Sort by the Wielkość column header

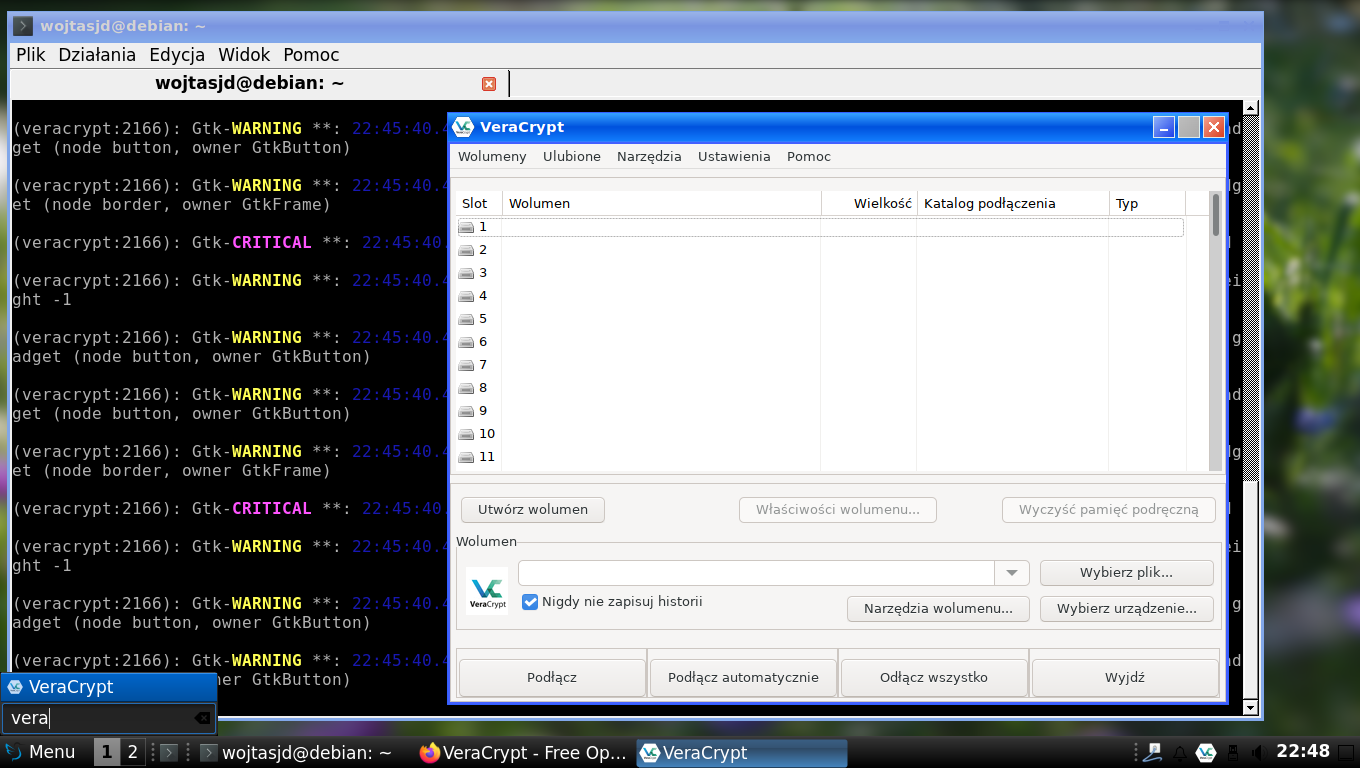(869, 203)
